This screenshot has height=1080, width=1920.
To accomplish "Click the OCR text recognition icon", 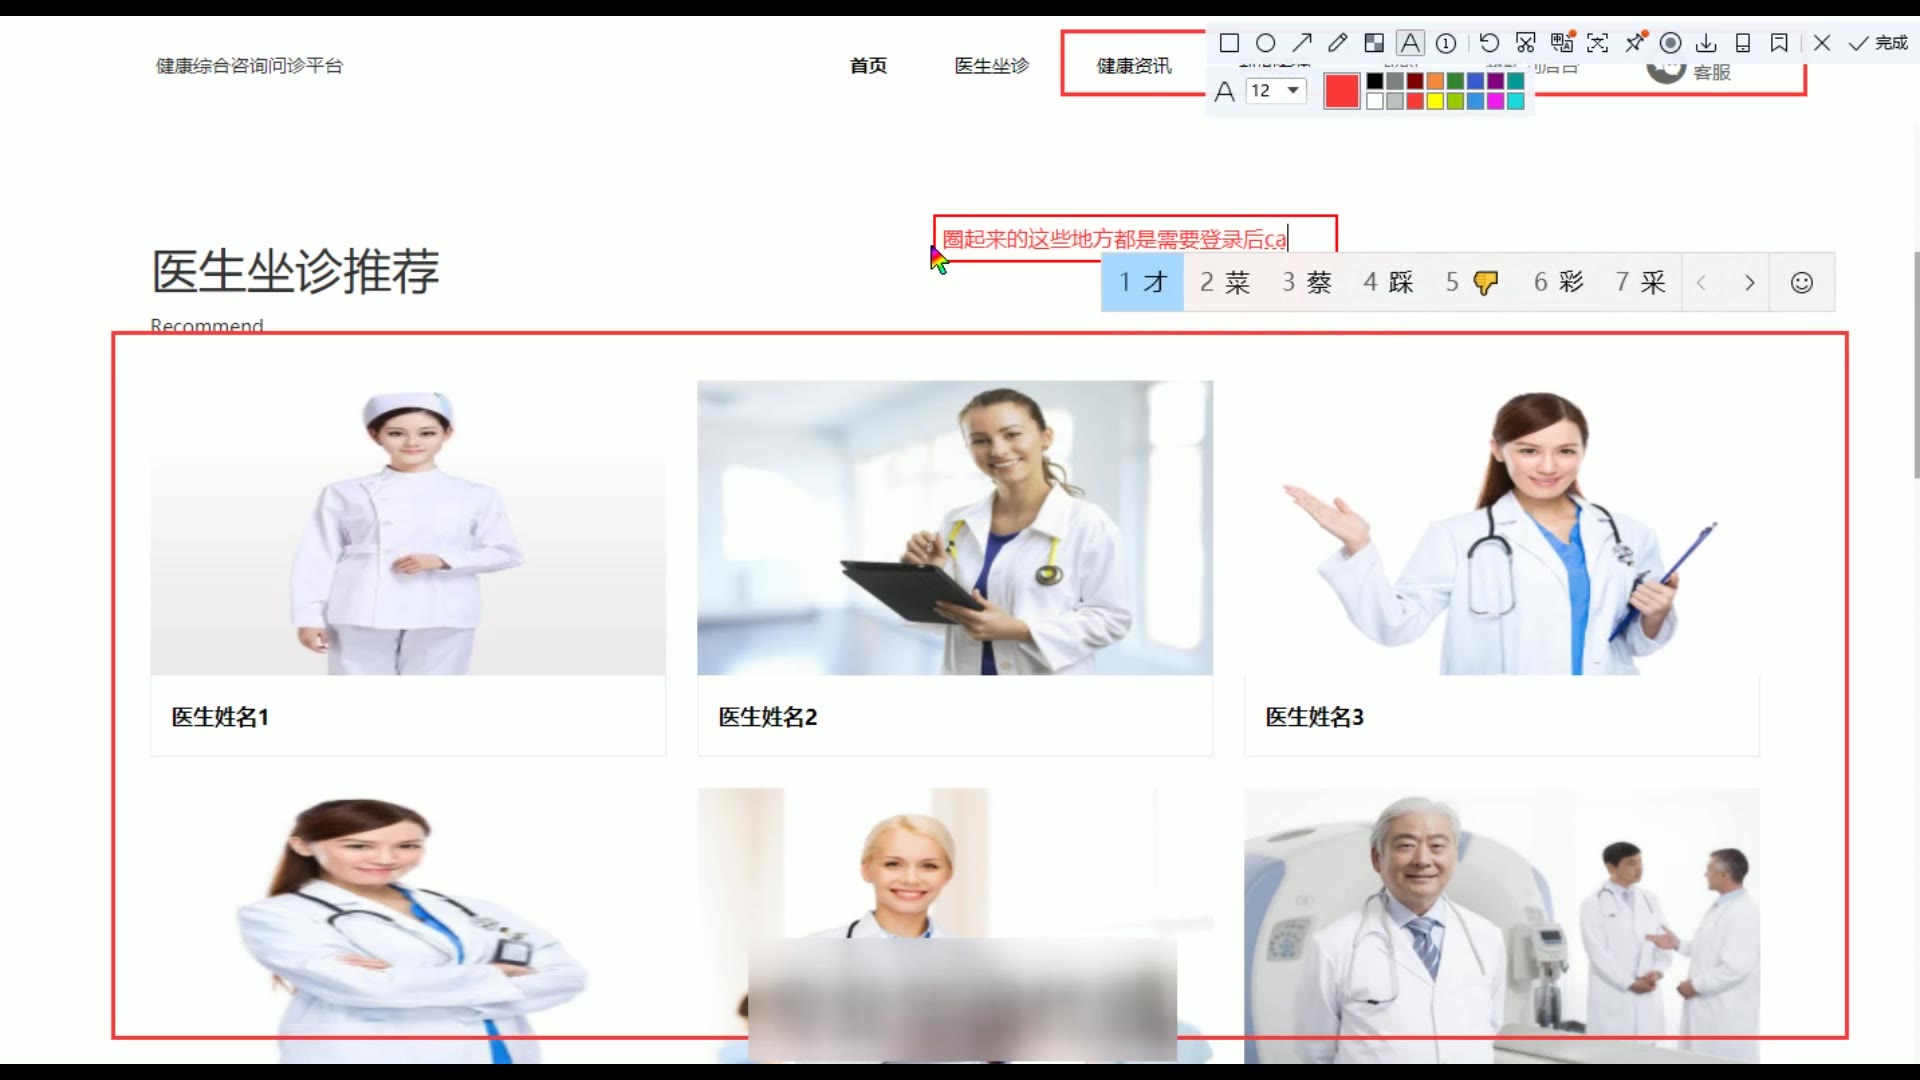I will point(1598,43).
